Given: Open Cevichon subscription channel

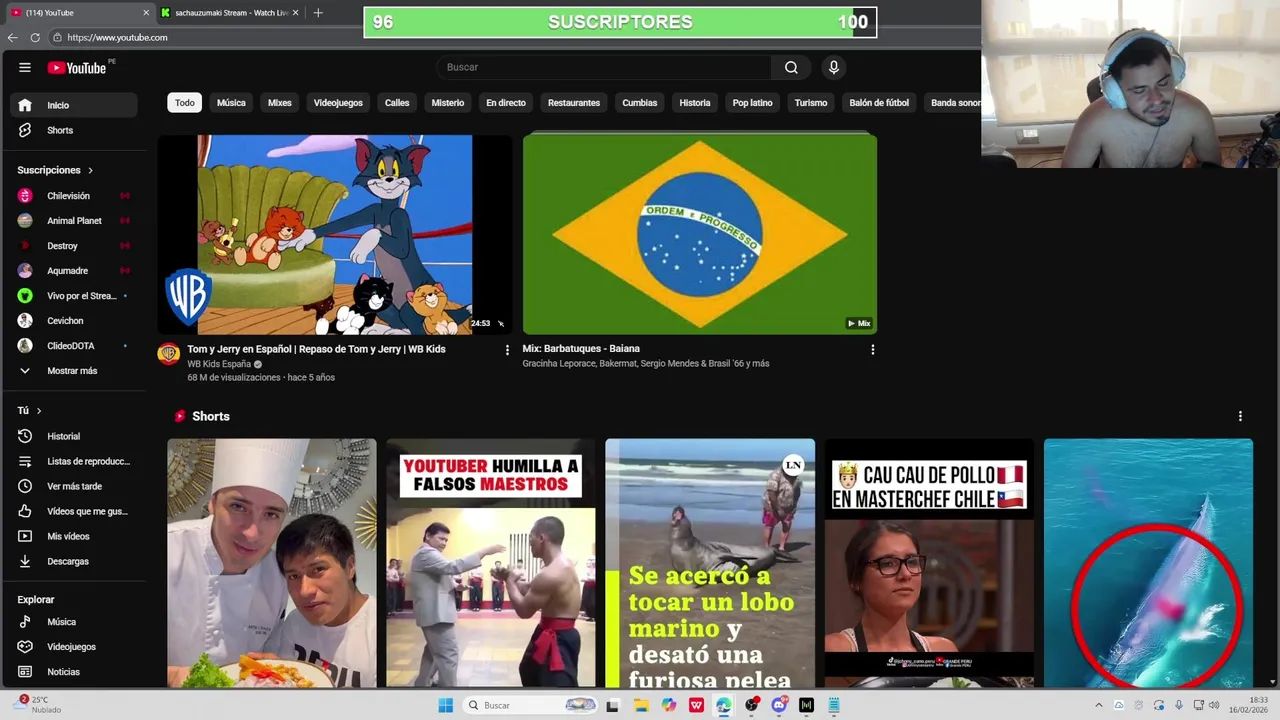Looking at the screenshot, I should click(74, 321).
